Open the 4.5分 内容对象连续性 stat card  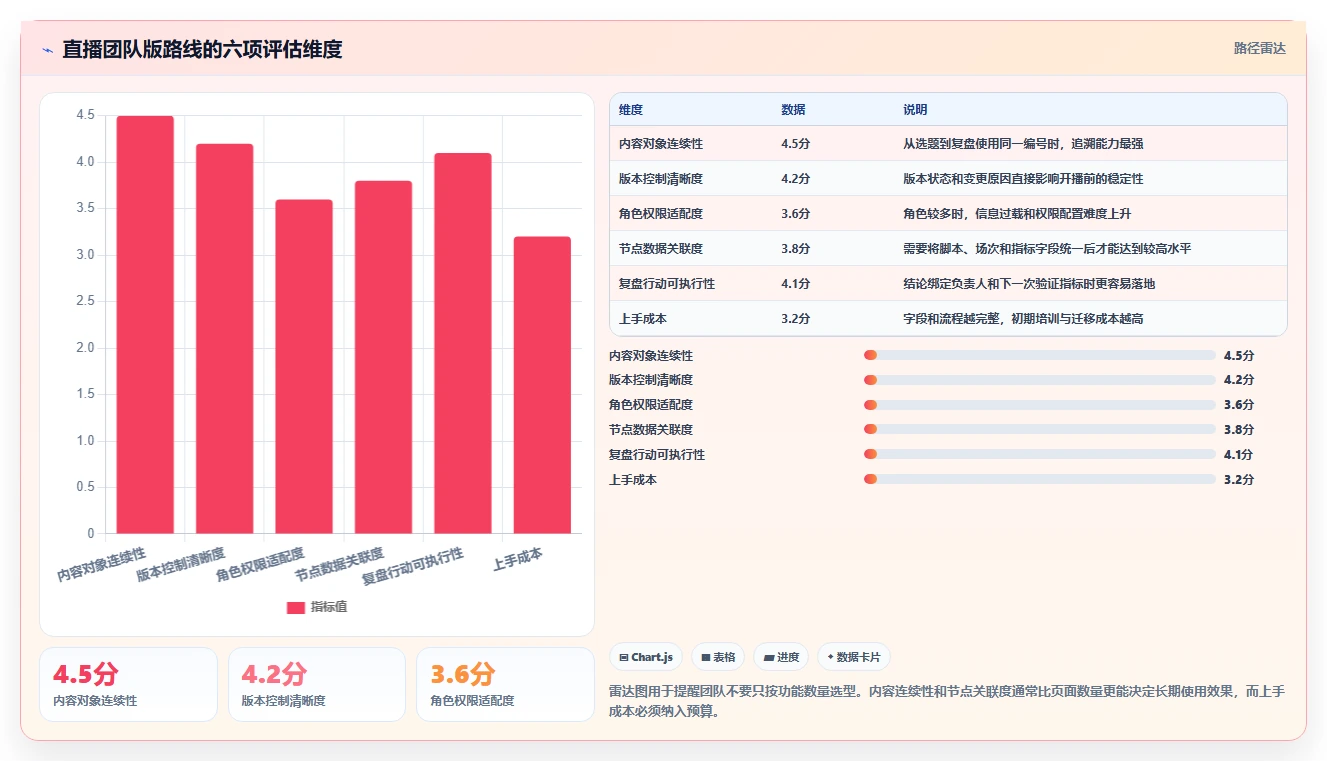(x=128, y=684)
